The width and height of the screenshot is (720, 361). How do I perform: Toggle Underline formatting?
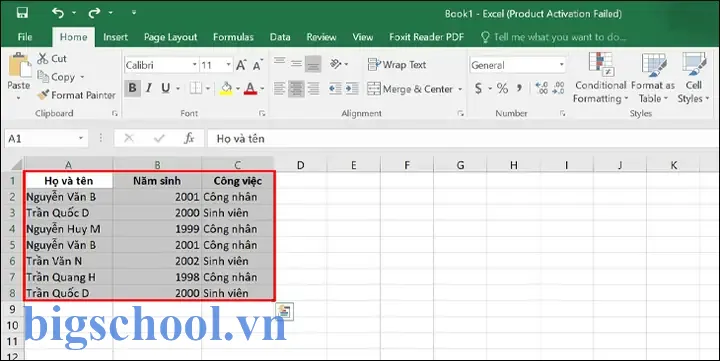[165, 88]
